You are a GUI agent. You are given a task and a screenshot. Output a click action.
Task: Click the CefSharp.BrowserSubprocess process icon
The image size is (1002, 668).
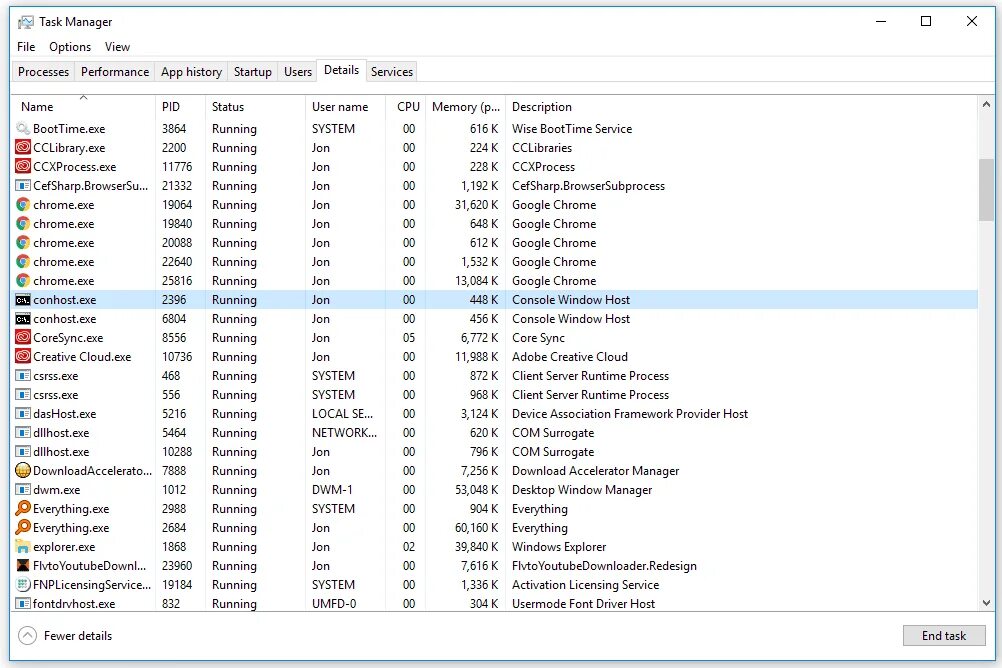point(23,186)
